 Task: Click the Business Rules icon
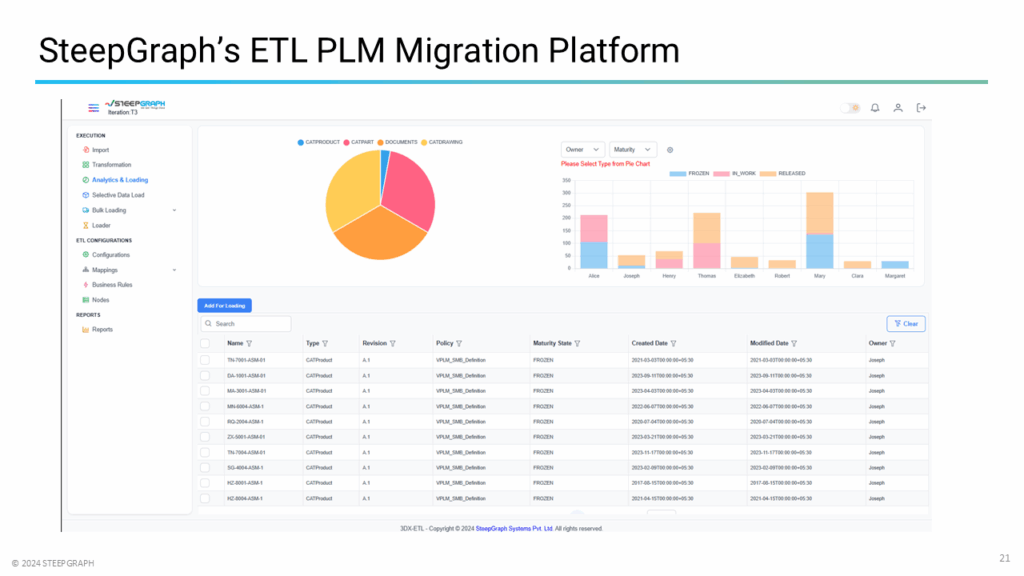click(84, 284)
